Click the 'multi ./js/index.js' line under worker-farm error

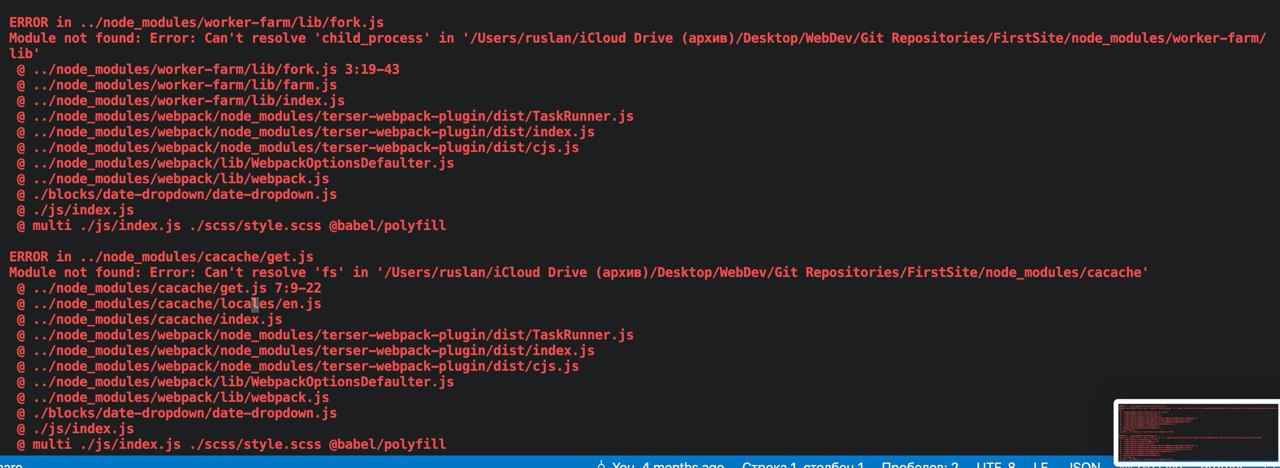coord(231,226)
